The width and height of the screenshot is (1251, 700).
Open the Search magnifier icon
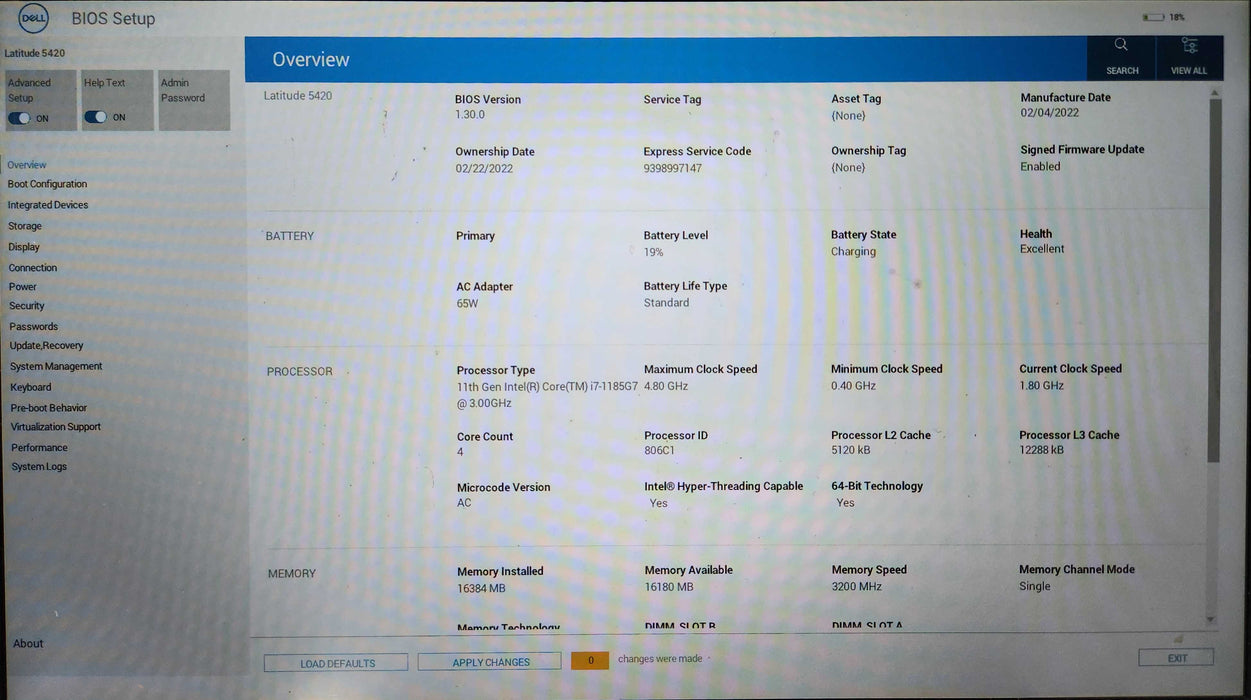1121,45
